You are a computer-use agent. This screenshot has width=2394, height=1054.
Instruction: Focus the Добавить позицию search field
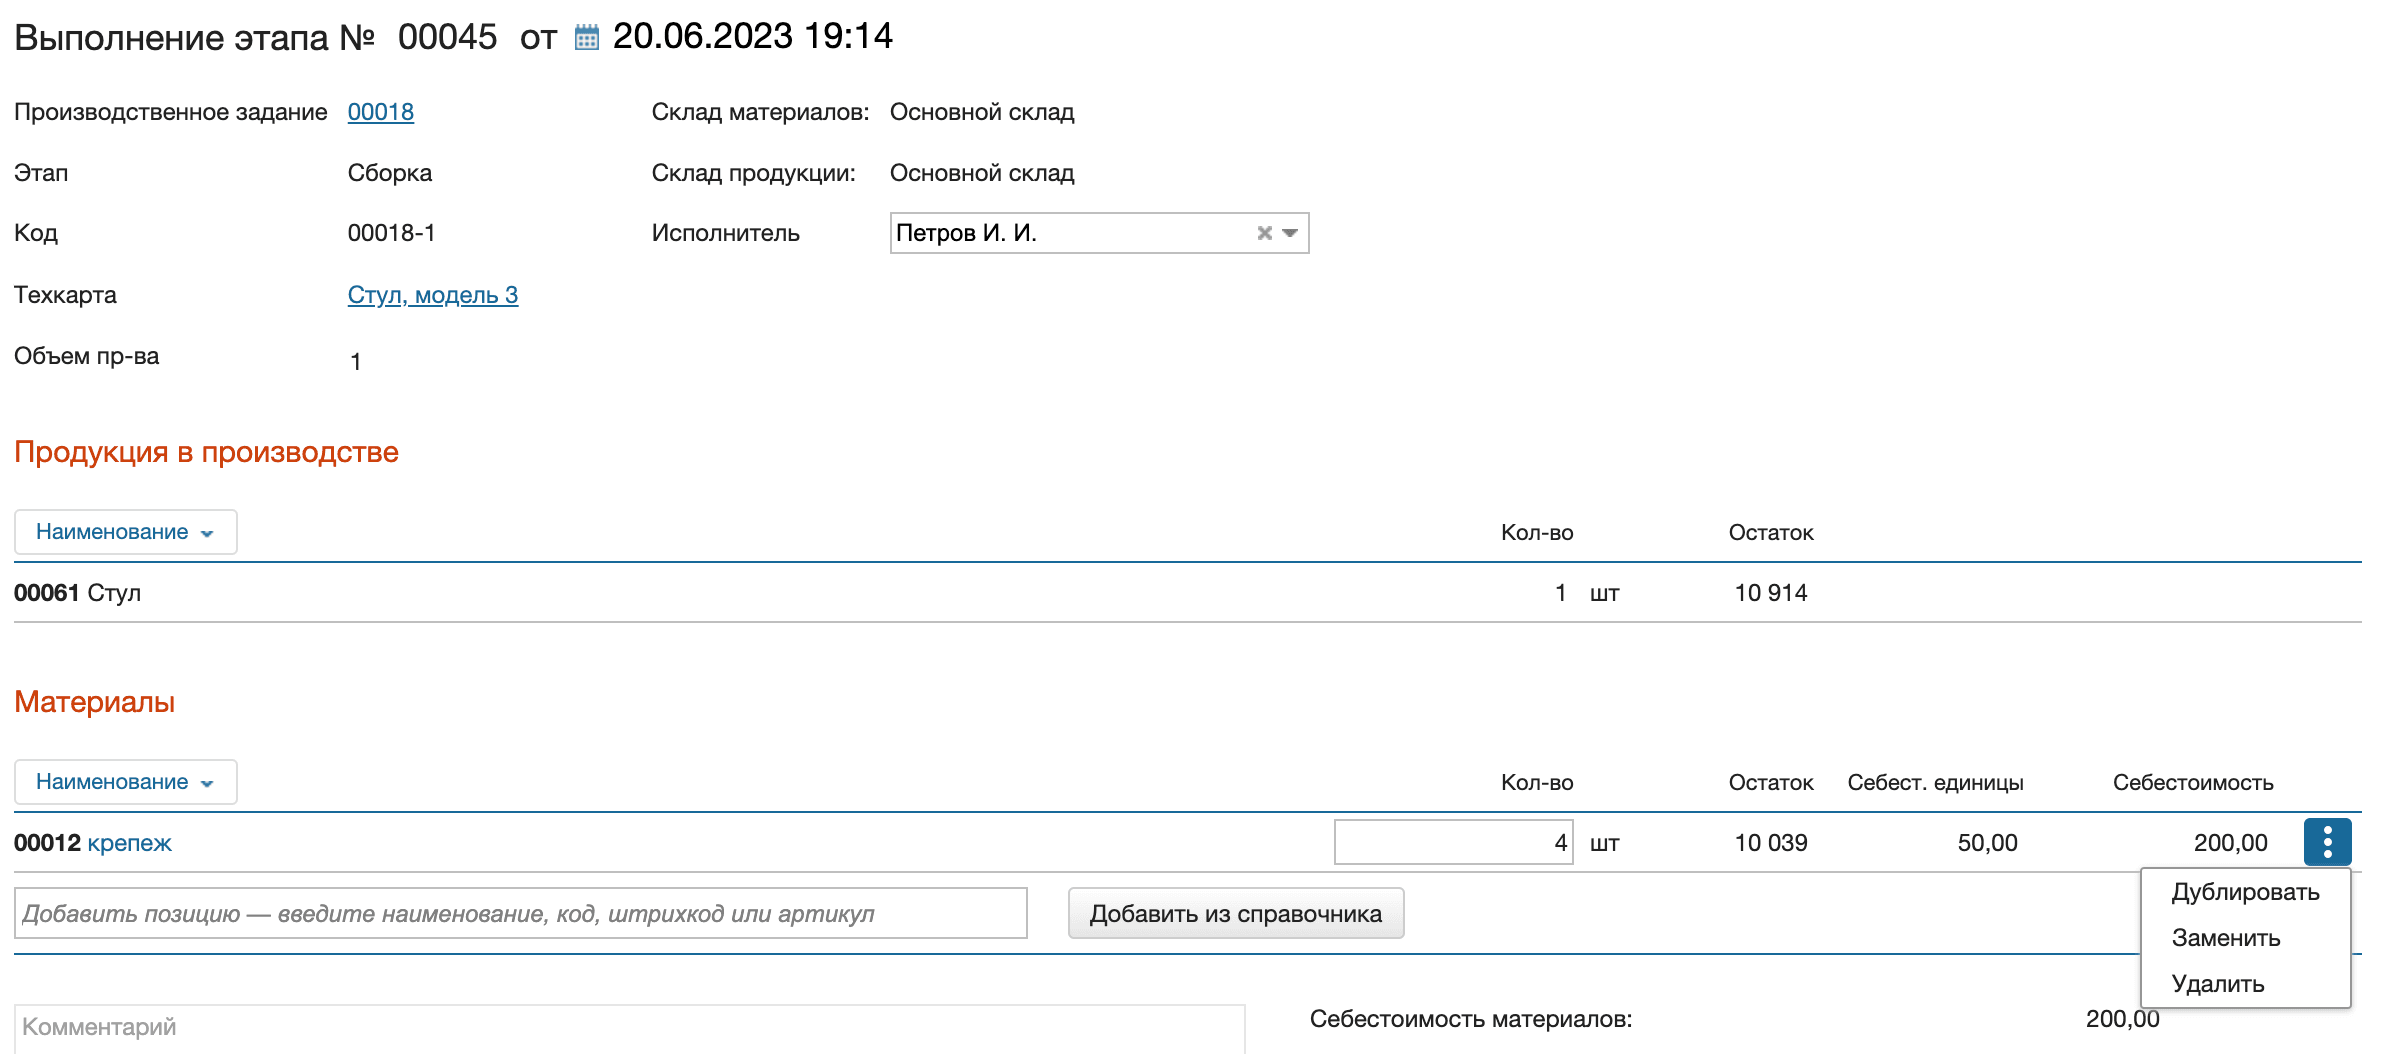(520, 914)
